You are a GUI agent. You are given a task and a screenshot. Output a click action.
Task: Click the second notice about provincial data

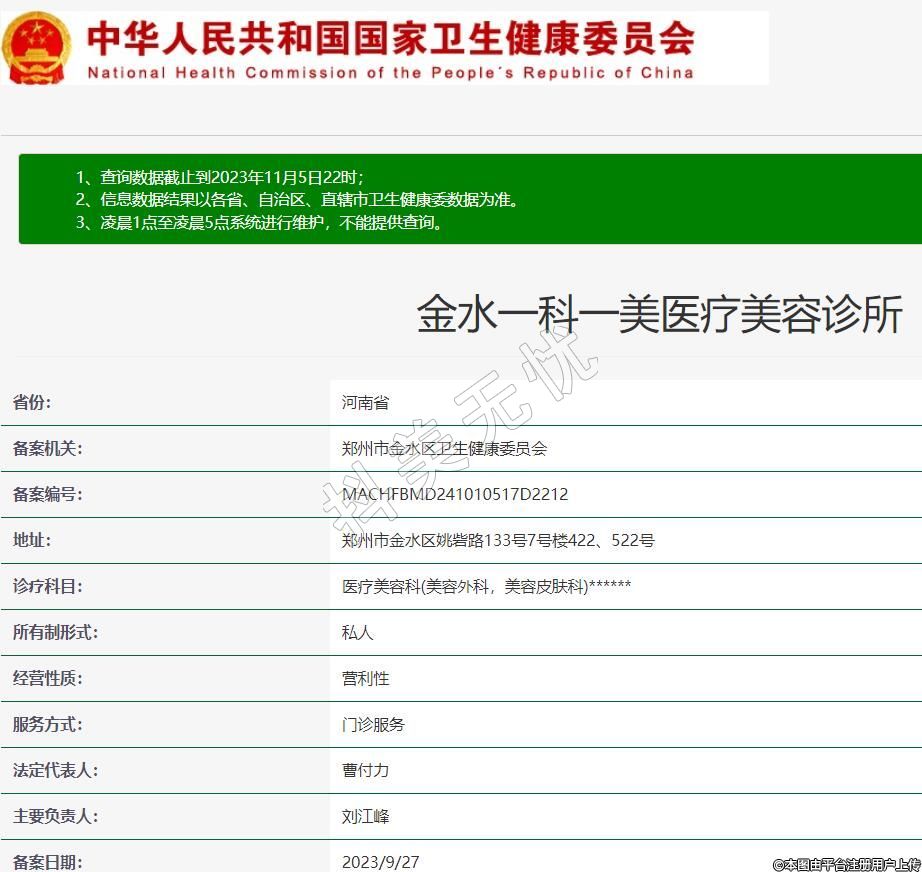[297, 200]
